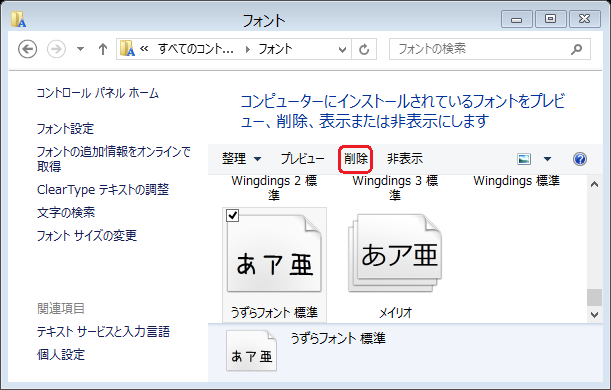Go up one folder level
611x390 pixels.
(102, 49)
